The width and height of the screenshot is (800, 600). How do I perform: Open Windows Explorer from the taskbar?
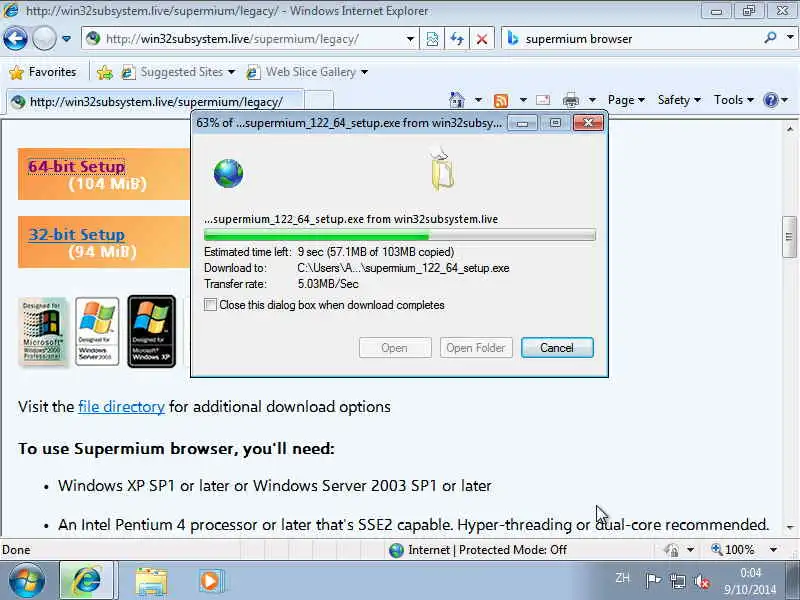pos(151,581)
